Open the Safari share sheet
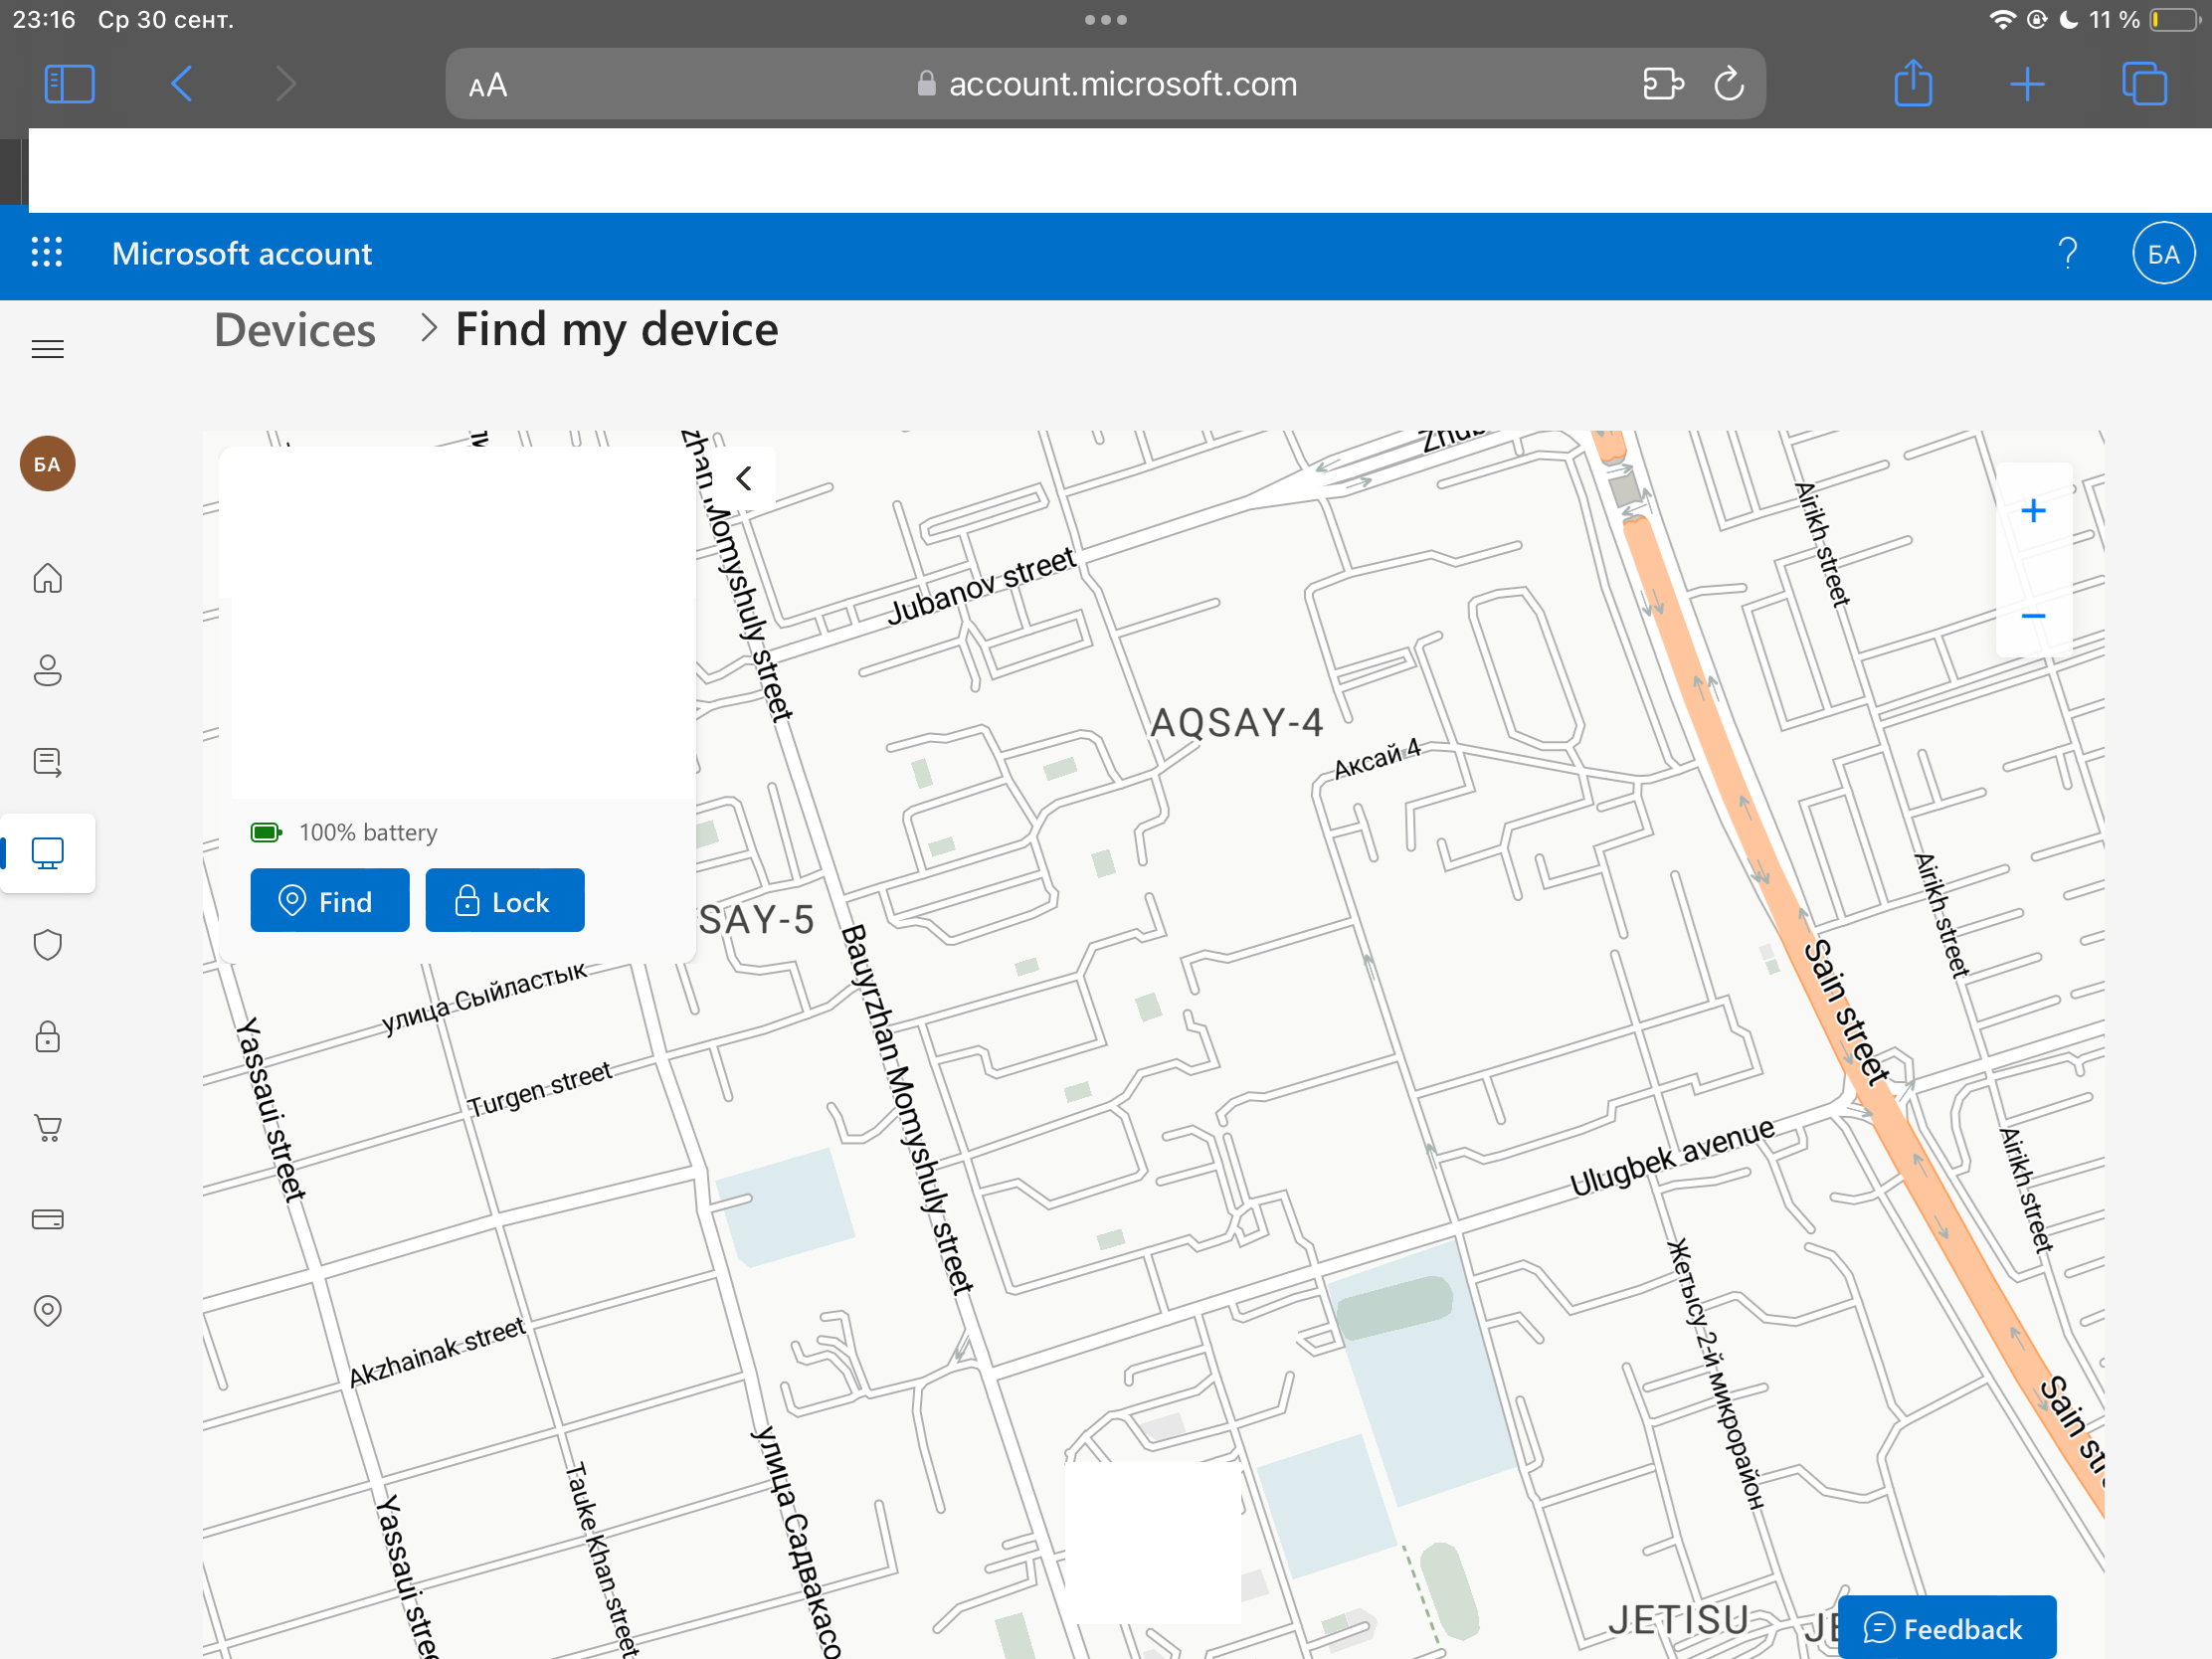Image resolution: width=2212 pixels, height=1659 pixels. coord(1913,84)
